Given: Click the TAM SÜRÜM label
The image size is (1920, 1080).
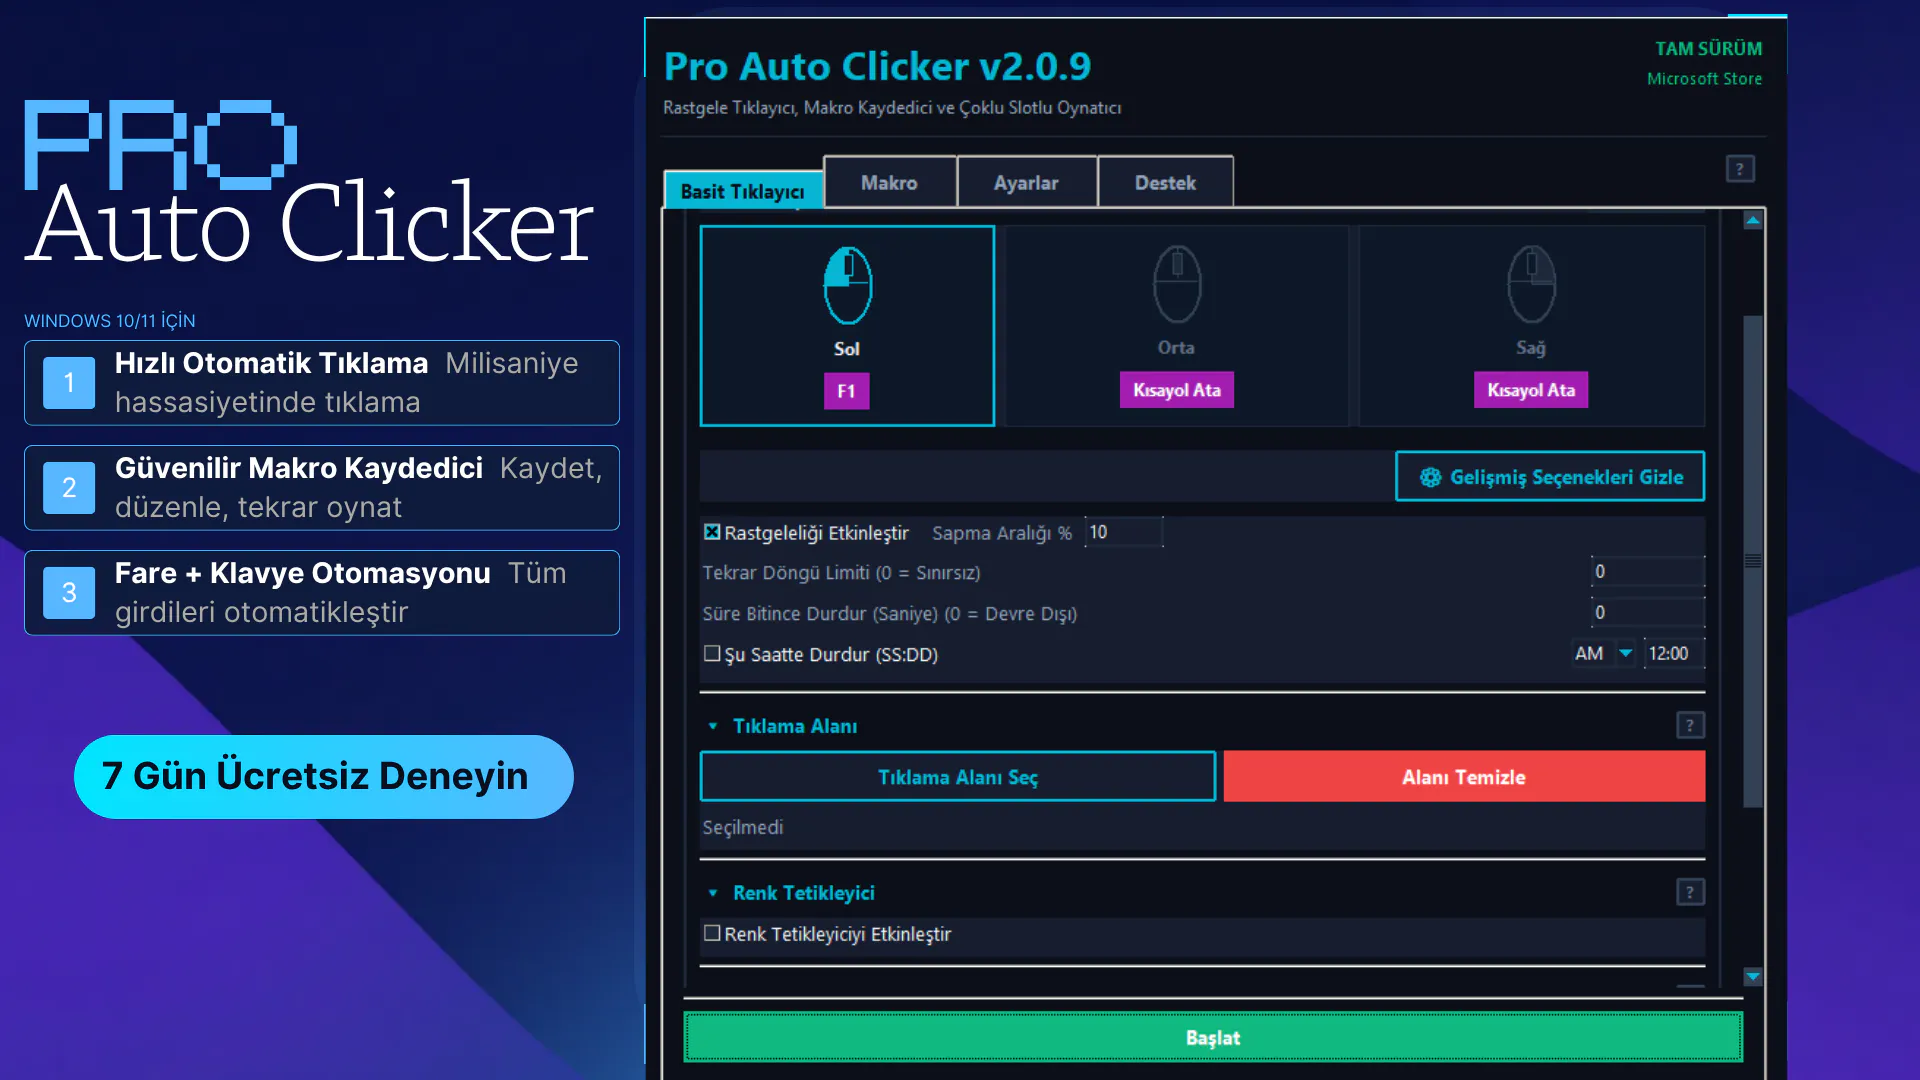Looking at the screenshot, I should tap(1709, 49).
